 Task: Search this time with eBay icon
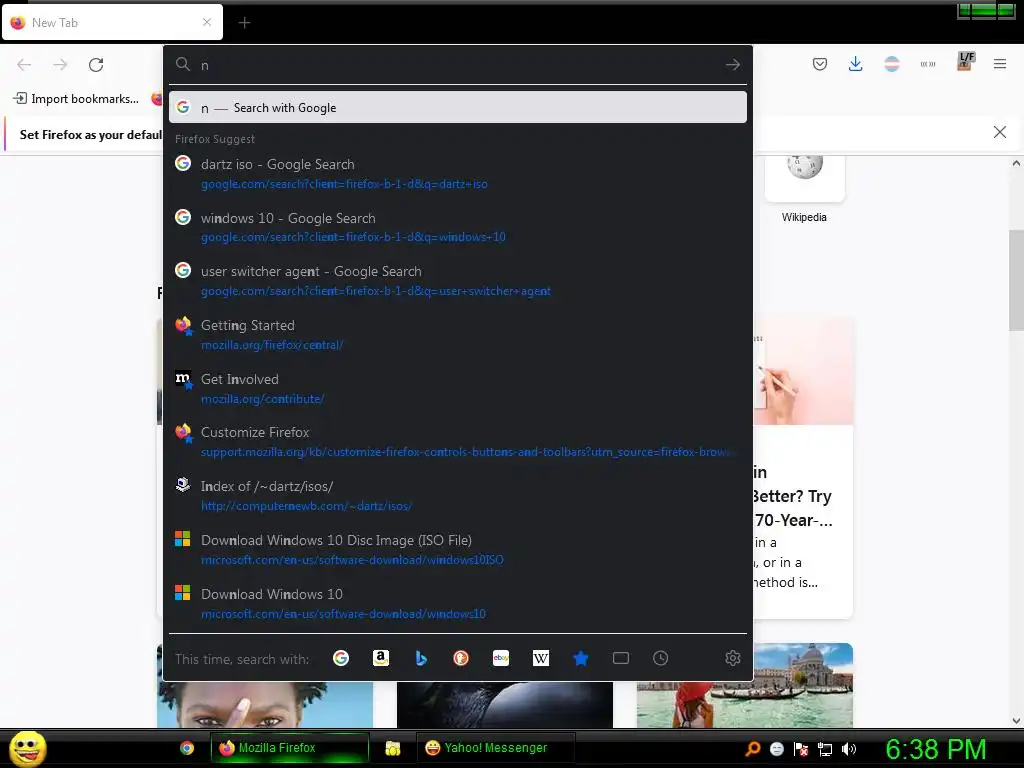pyautogui.click(x=501, y=658)
